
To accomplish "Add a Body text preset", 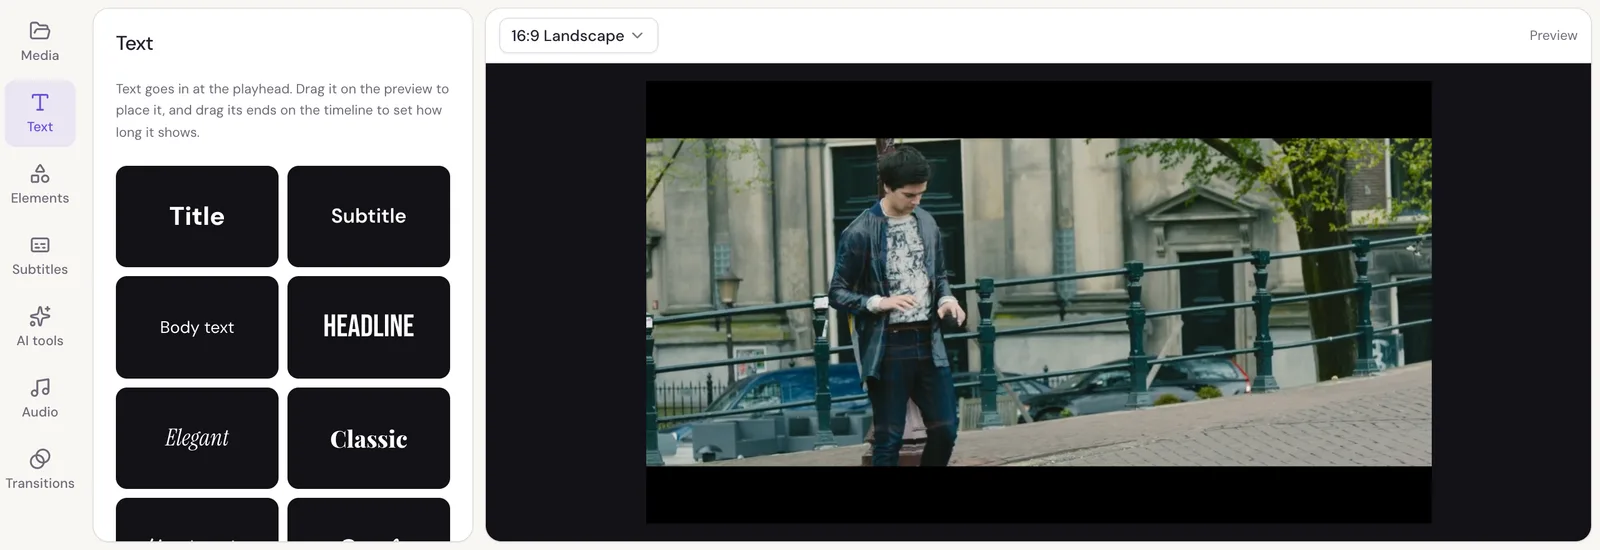I will coord(197,327).
